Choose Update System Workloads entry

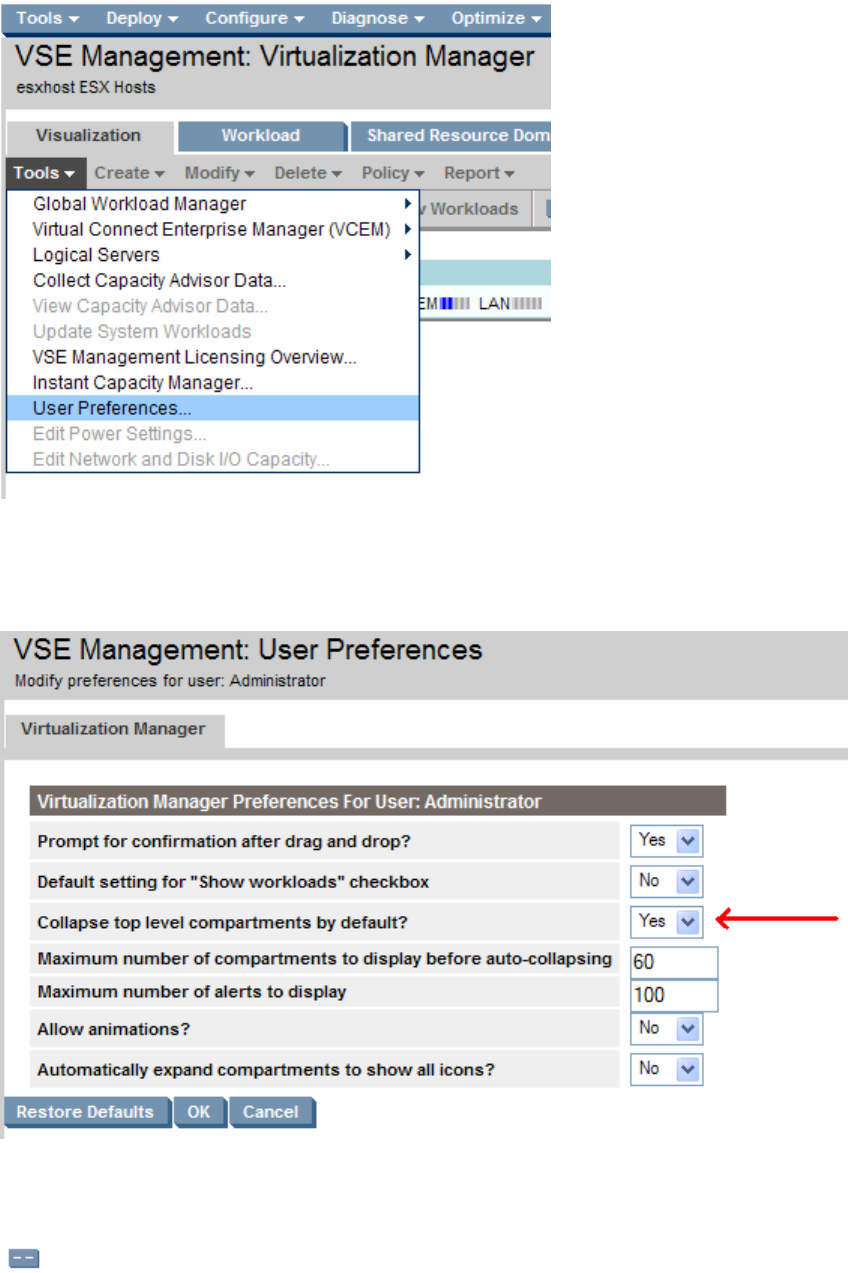(x=213, y=331)
